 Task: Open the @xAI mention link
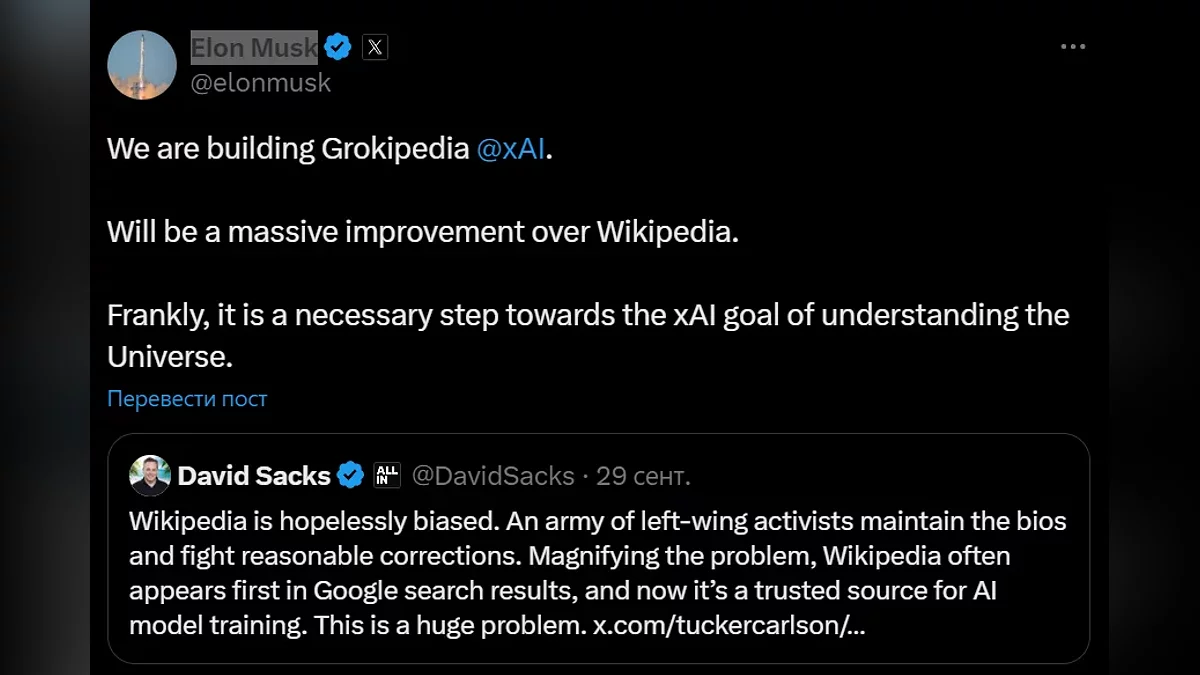(x=511, y=149)
